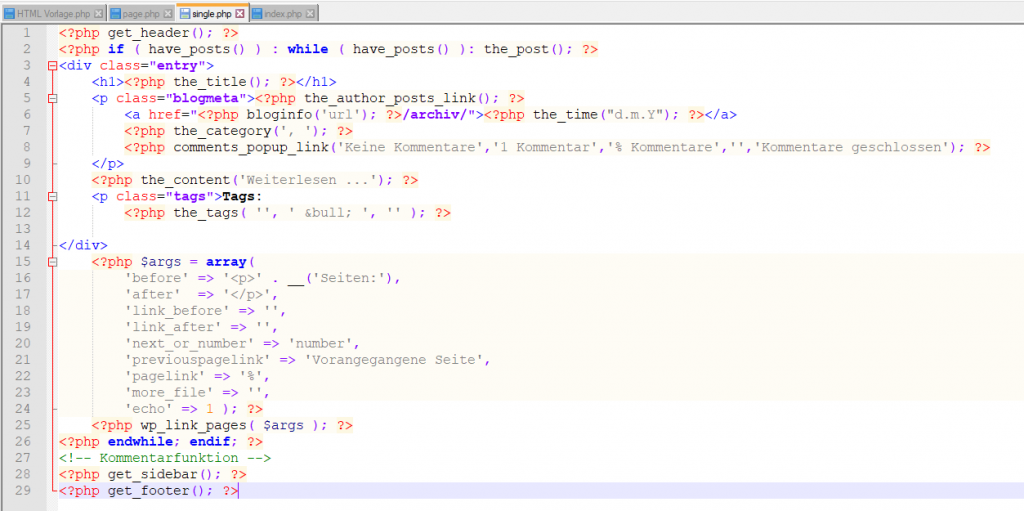The width and height of the screenshot is (1024, 511).
Task: Click the save icon on index.php tab
Action: click(x=257, y=14)
